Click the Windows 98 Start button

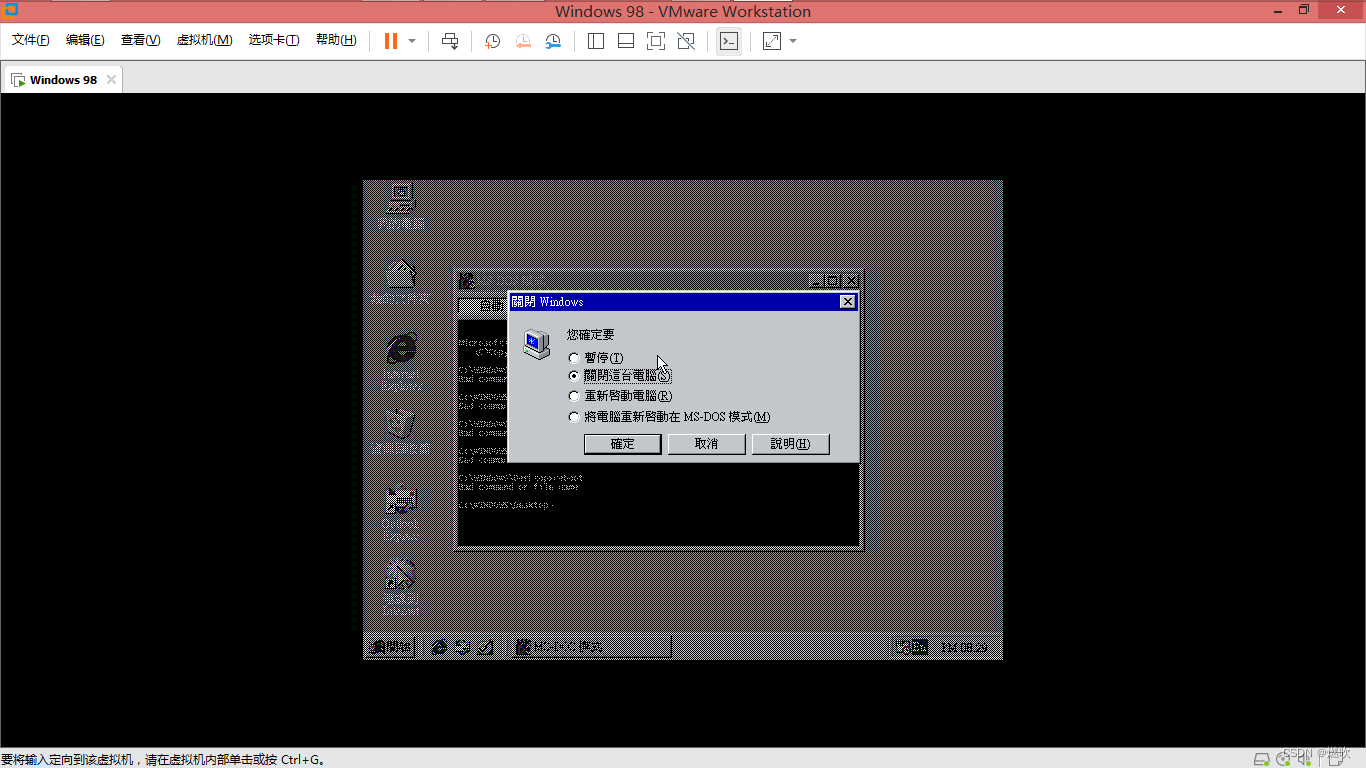click(x=390, y=647)
